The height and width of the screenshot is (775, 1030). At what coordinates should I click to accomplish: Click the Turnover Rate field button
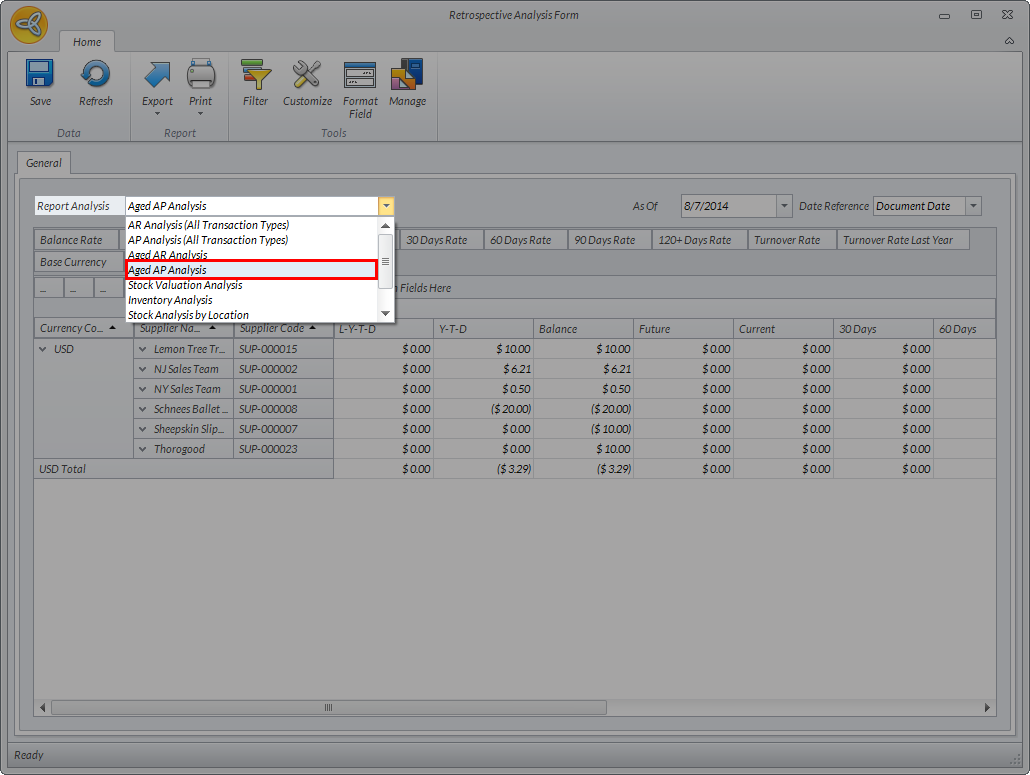click(x=787, y=240)
